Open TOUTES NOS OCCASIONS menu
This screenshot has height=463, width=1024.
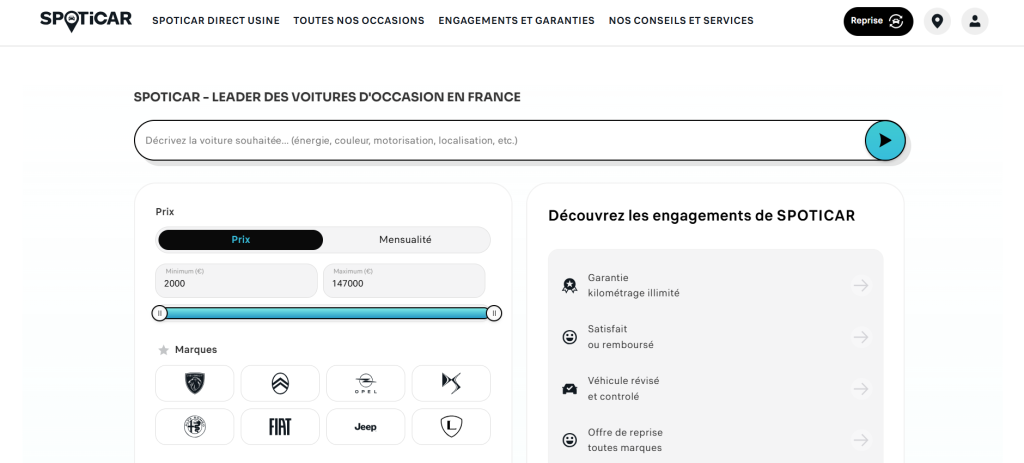pyautogui.click(x=359, y=21)
